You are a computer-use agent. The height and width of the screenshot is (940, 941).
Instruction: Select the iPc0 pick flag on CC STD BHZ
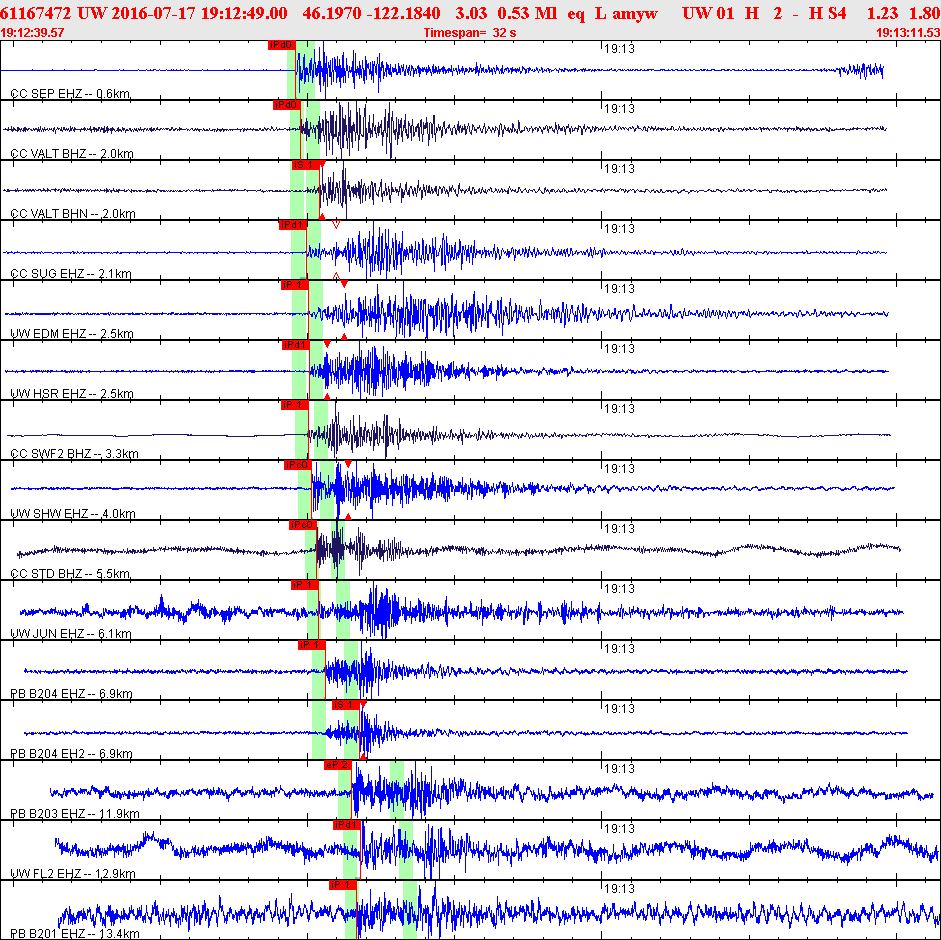point(302,525)
